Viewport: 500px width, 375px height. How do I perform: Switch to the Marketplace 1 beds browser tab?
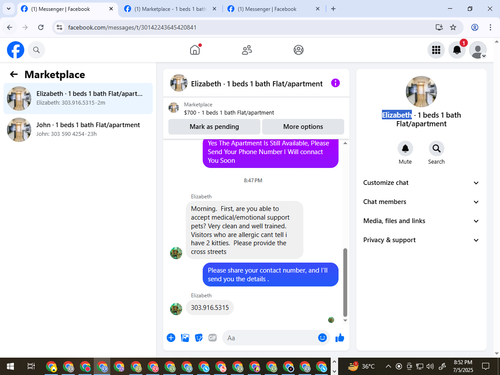pos(170,9)
